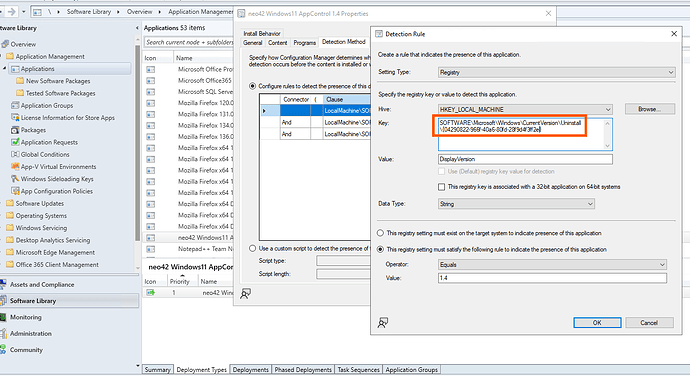Open the Overview node in Software Library
The height and width of the screenshot is (376, 690).
(x=23, y=44)
